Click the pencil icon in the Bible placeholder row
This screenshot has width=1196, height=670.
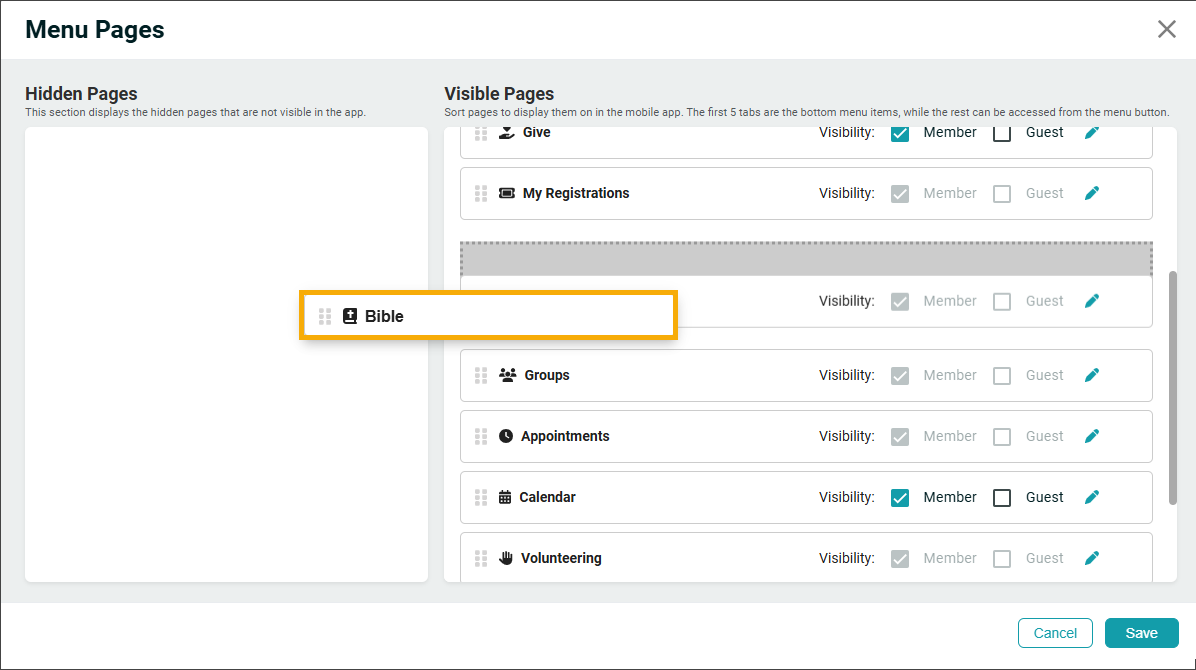[x=1092, y=301]
